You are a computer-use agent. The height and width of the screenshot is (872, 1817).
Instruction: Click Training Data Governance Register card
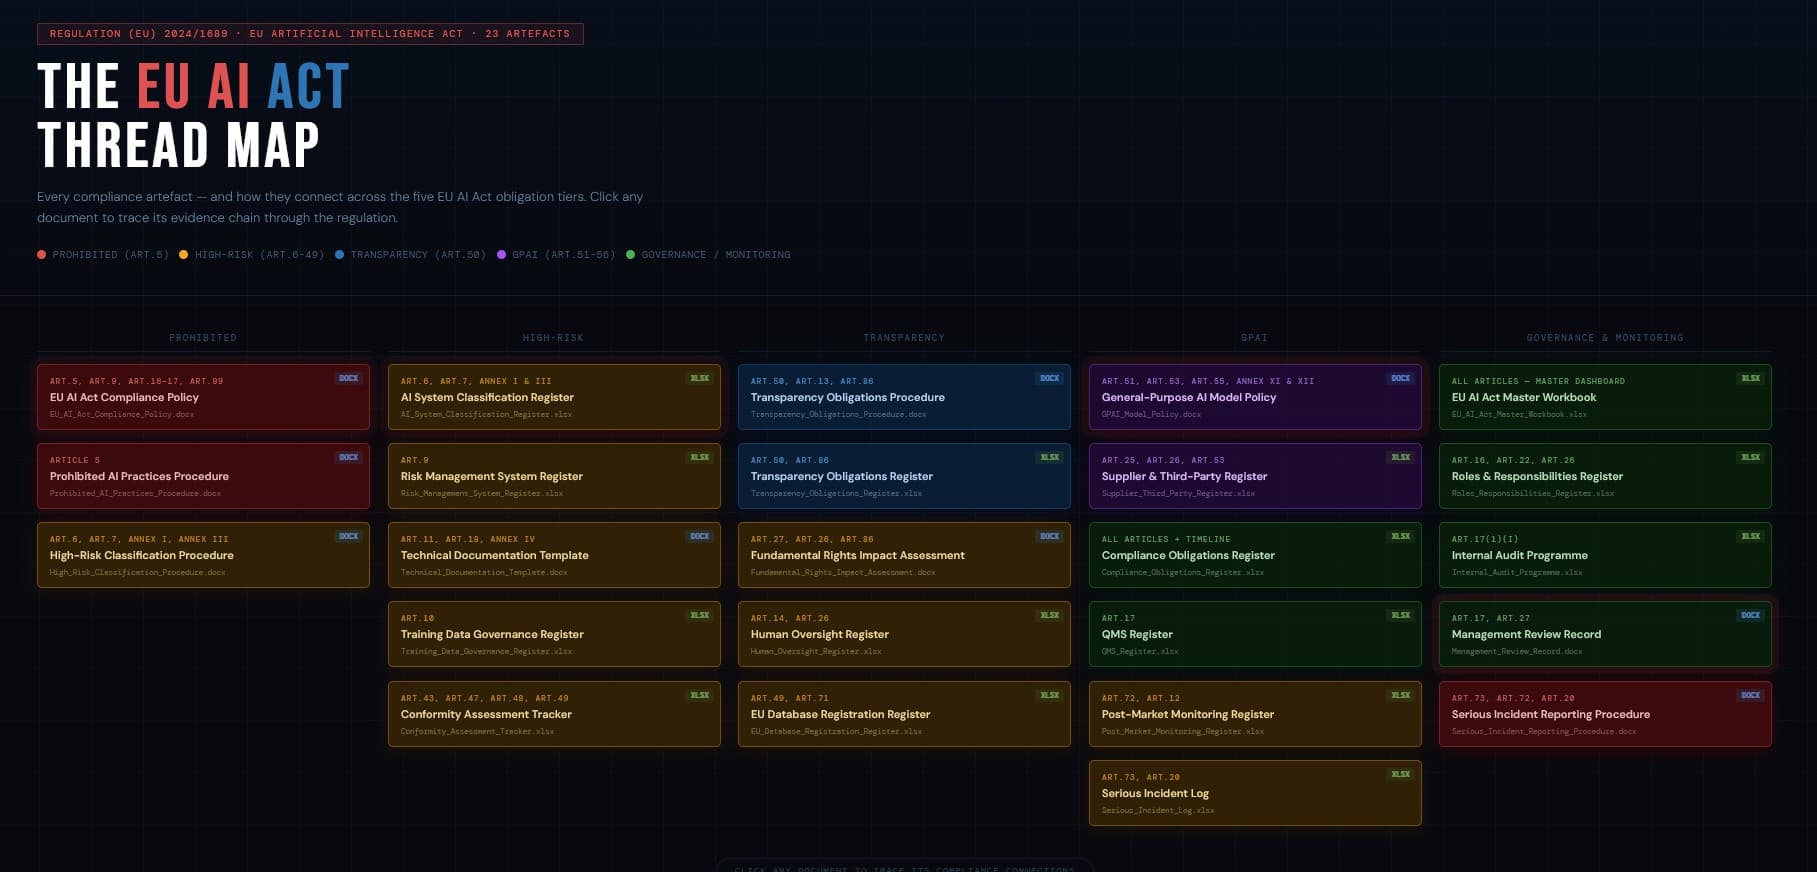[x=554, y=634]
